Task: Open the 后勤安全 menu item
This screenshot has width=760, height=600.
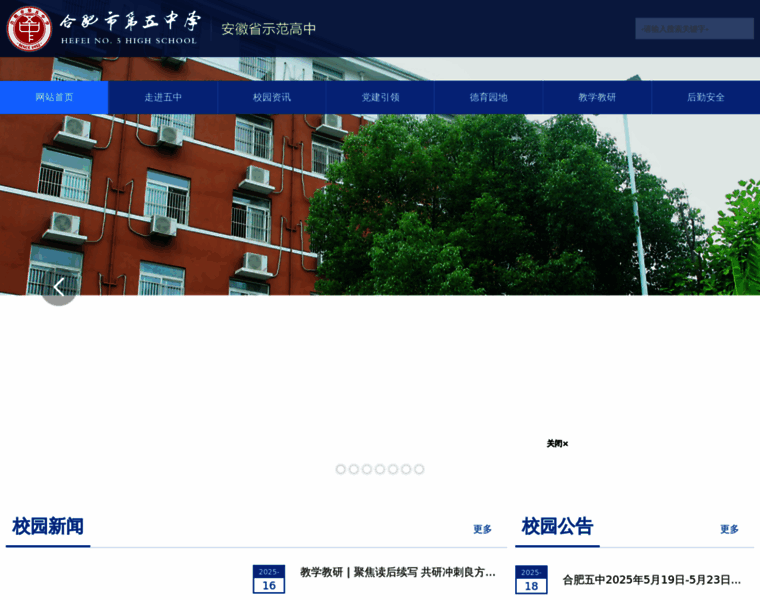Action: tap(706, 97)
